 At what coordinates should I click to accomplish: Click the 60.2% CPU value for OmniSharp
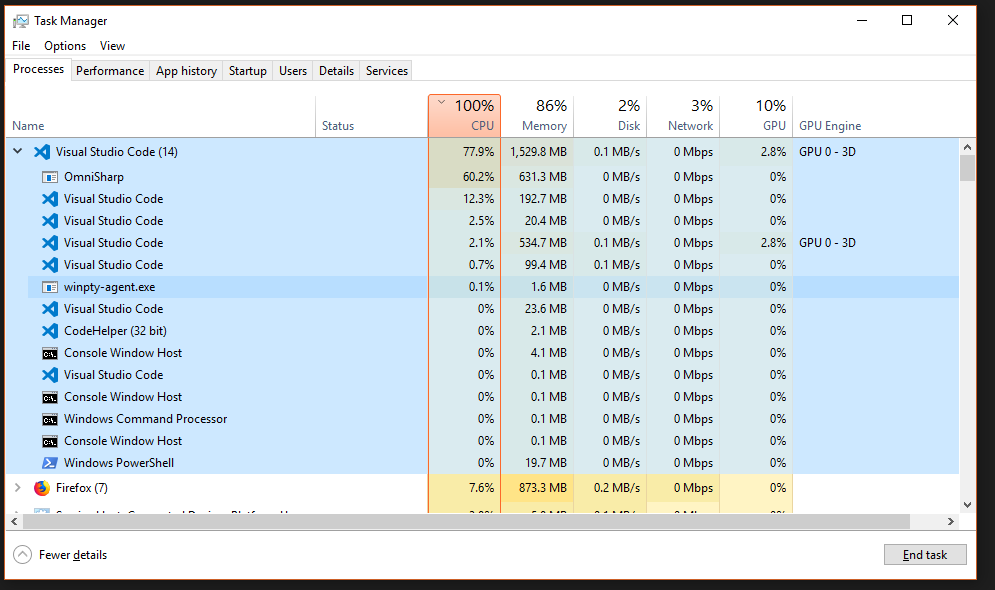(x=478, y=177)
